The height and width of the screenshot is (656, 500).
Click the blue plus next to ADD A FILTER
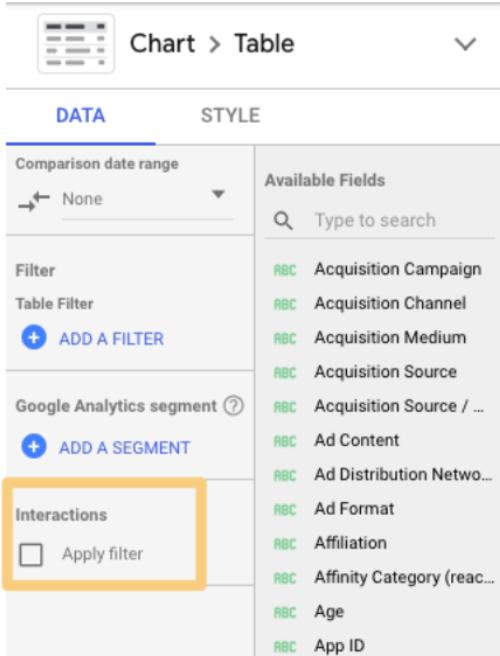[x=34, y=337]
